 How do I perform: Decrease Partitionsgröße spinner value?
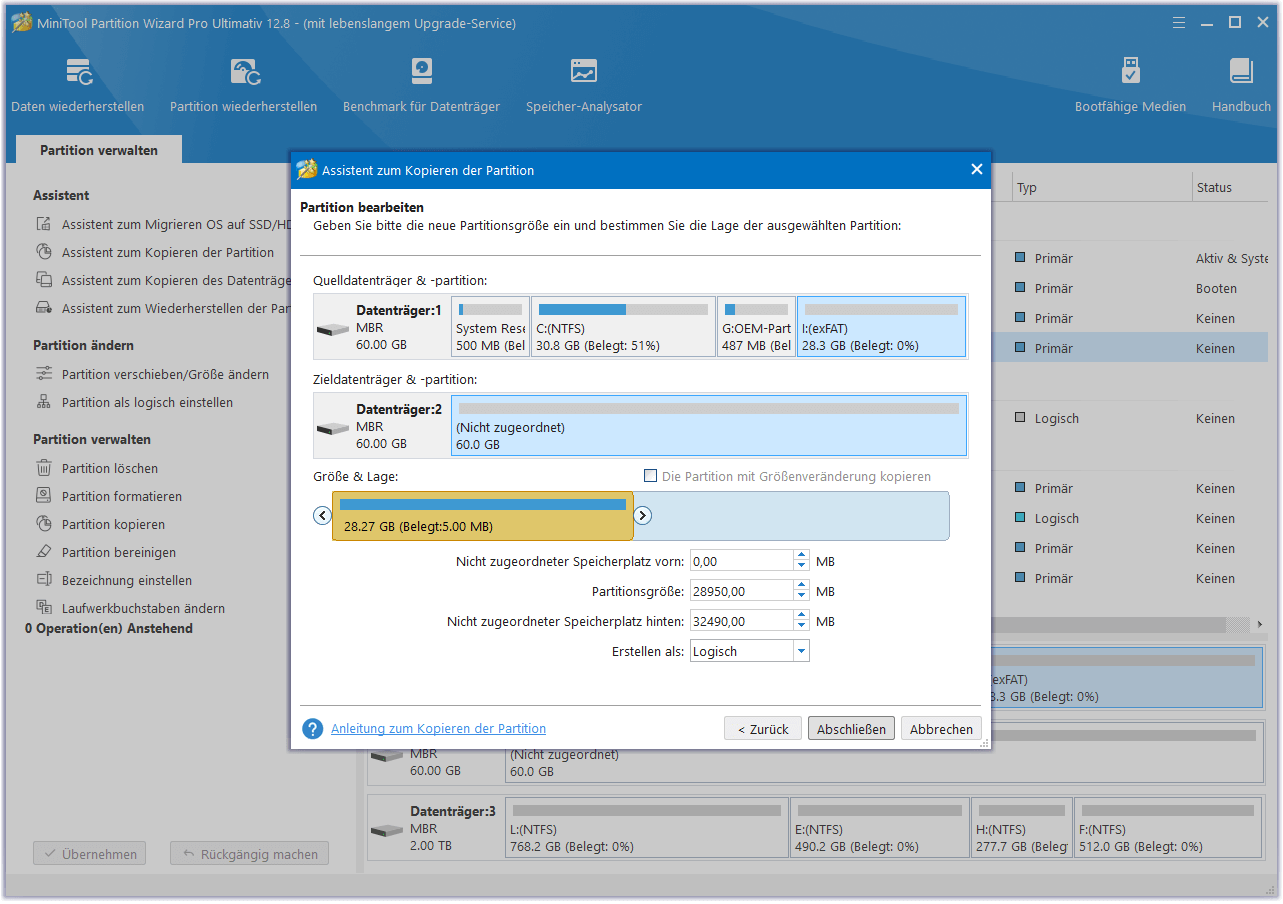(x=801, y=596)
